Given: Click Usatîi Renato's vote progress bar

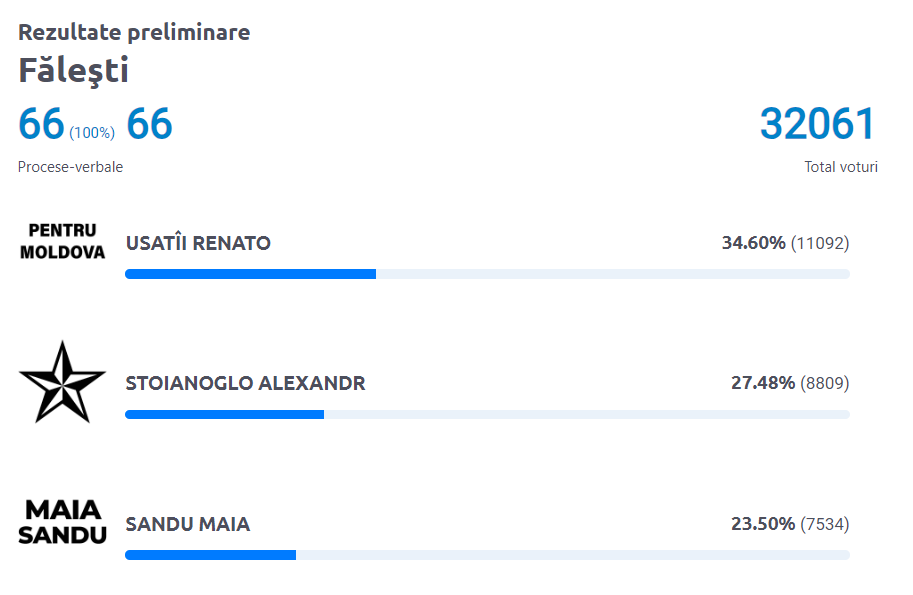Looking at the screenshot, I should pyautogui.click(x=487, y=274).
